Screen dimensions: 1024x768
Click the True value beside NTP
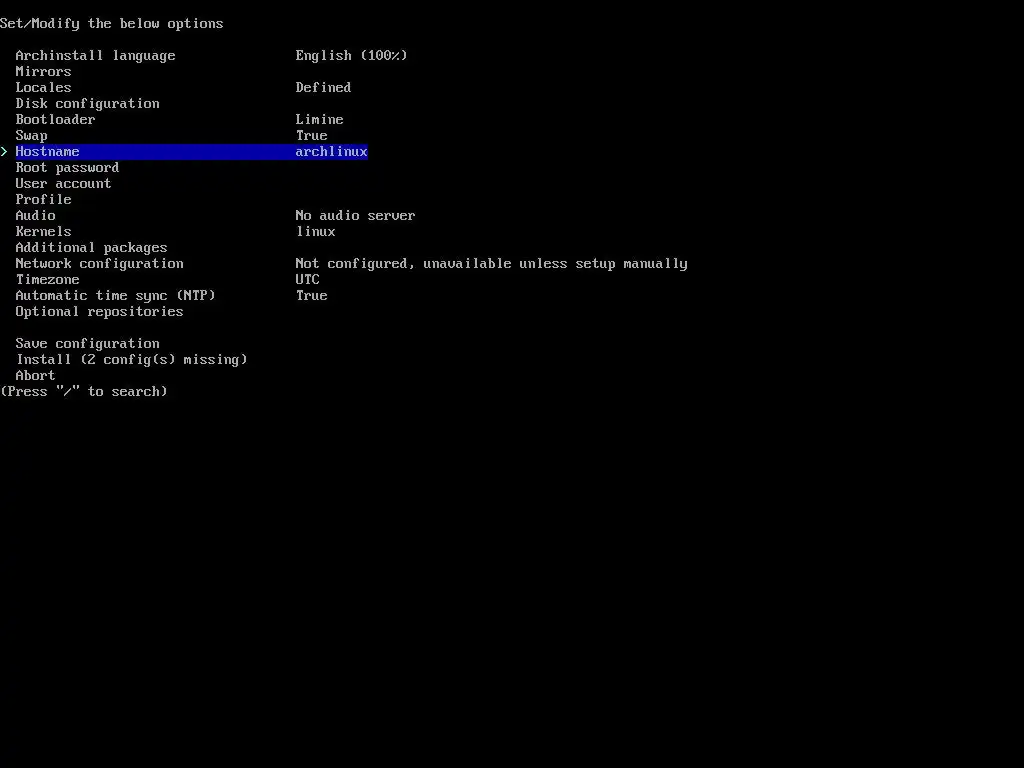312,295
